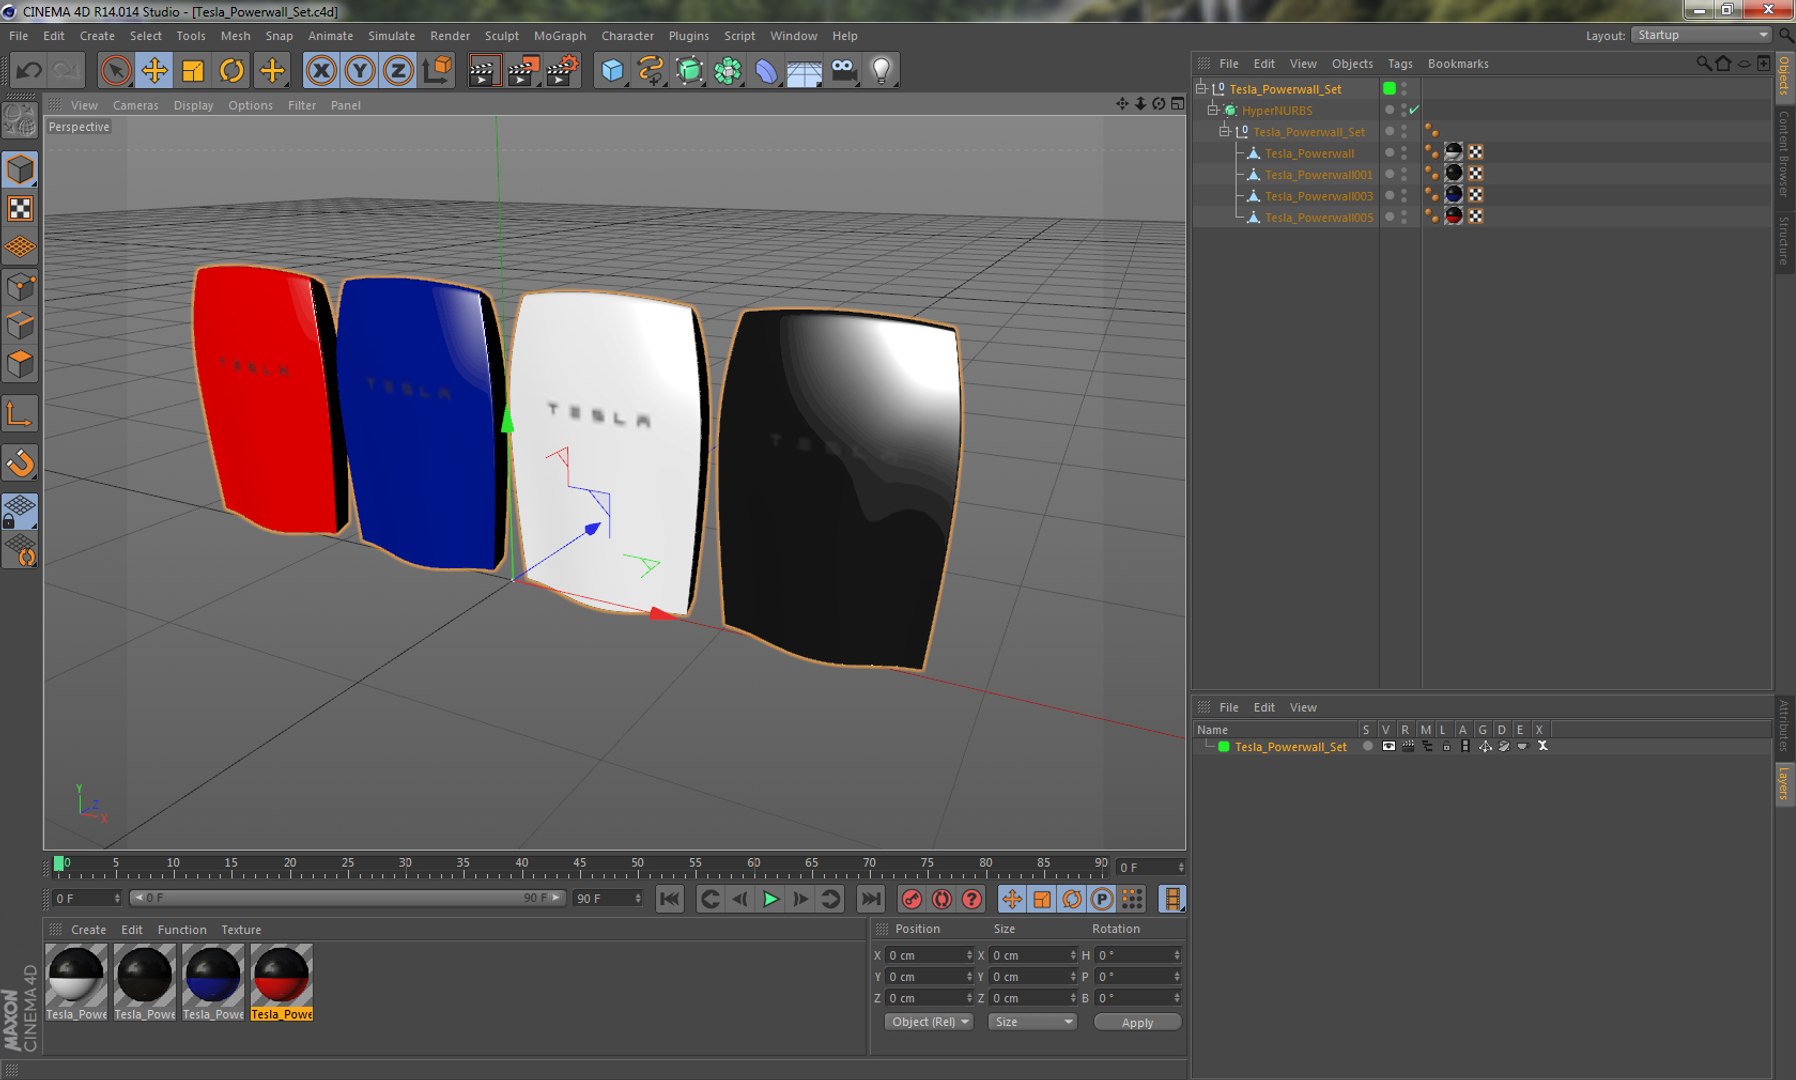Screen dimensions: 1796x1080
Task: Click the Record Active Objects button
Action: coord(911,899)
